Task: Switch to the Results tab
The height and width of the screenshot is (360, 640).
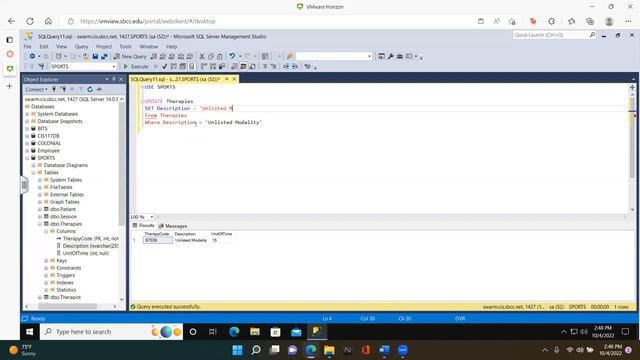Action: click(143, 226)
